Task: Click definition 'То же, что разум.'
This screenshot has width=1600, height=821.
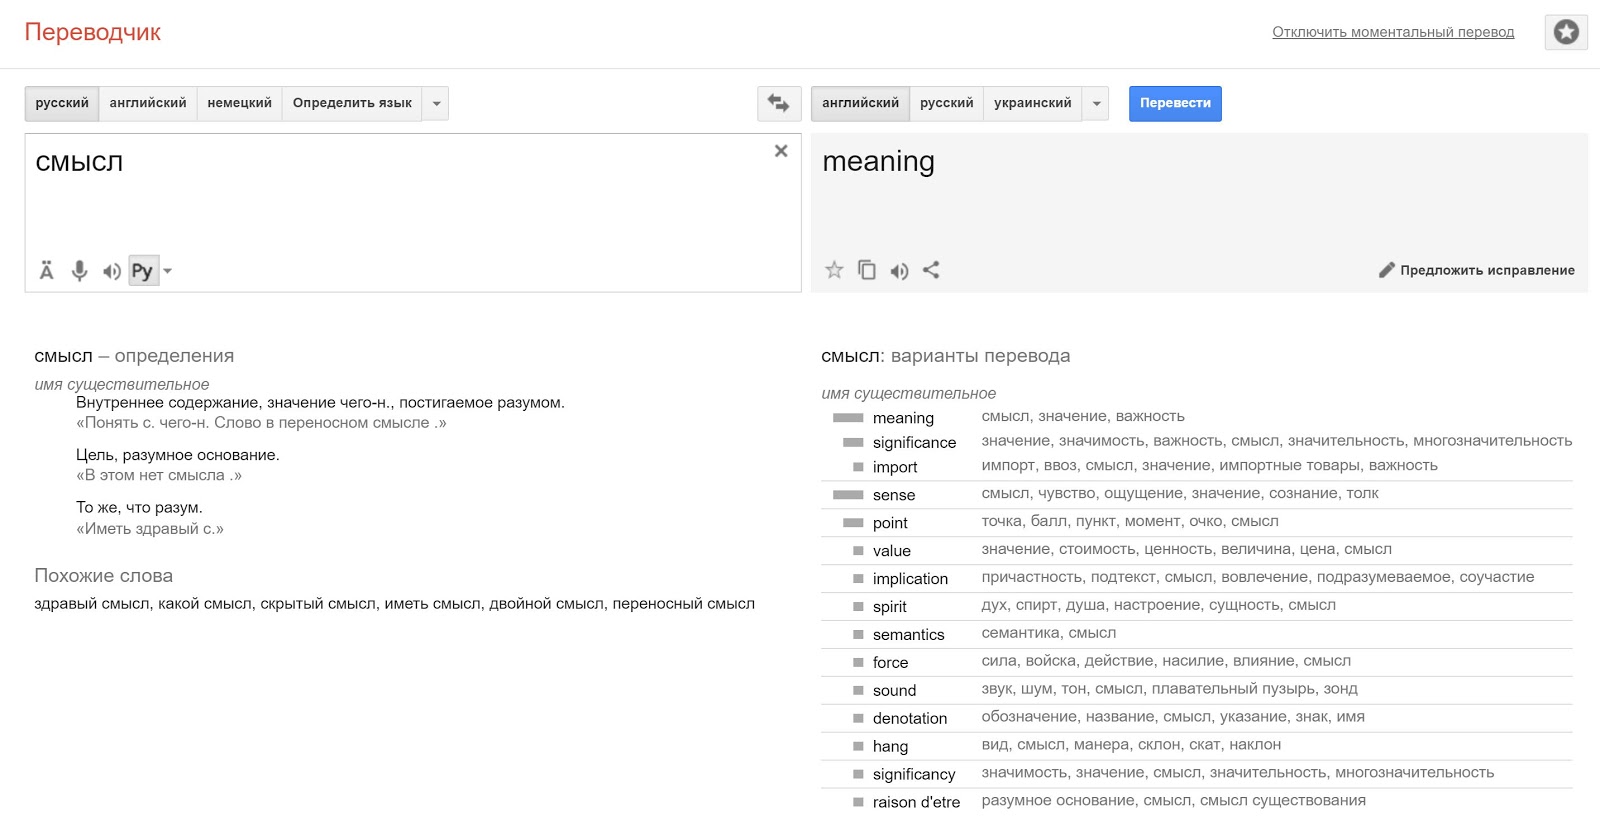Action: click(139, 507)
